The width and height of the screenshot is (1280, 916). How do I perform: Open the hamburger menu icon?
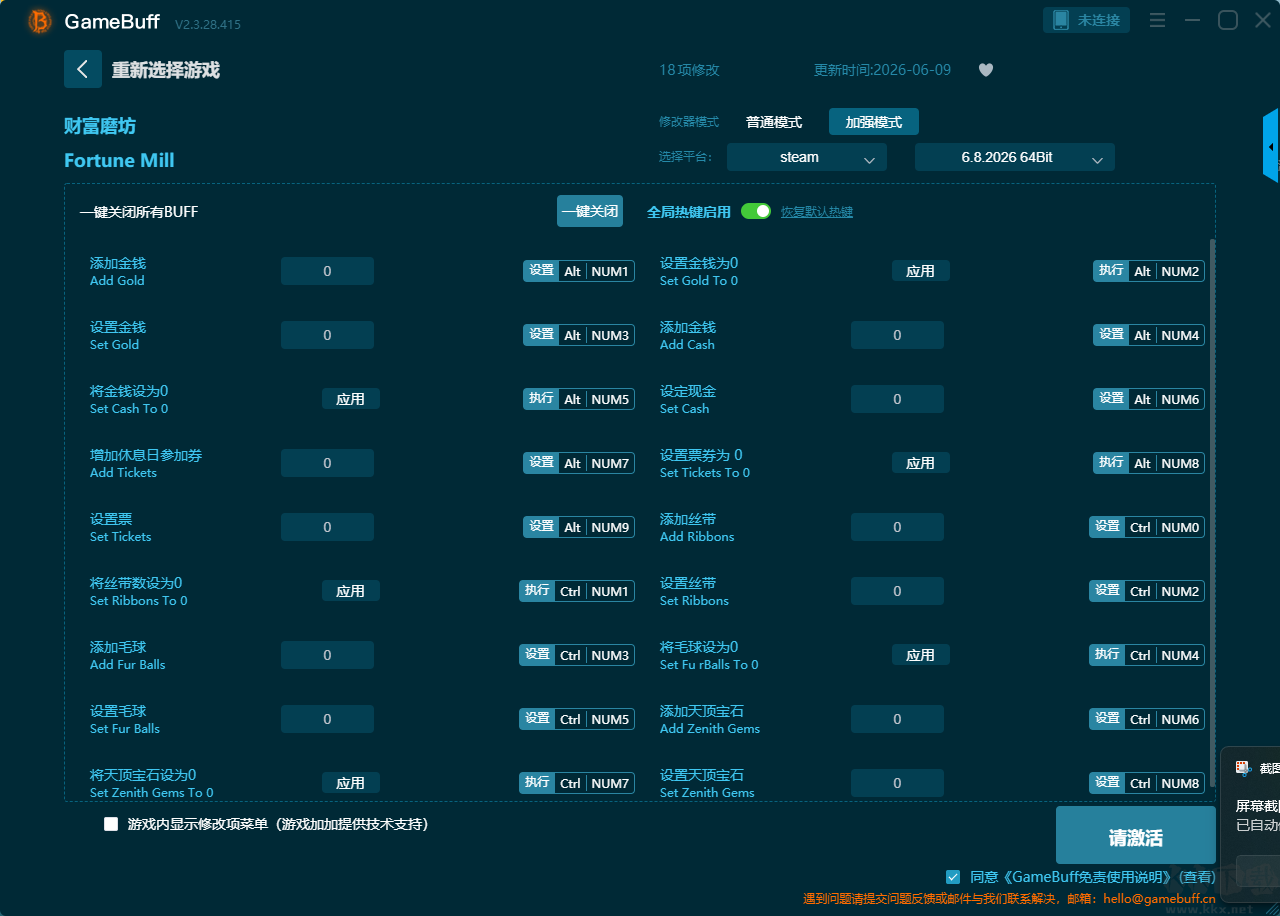(x=1157, y=20)
